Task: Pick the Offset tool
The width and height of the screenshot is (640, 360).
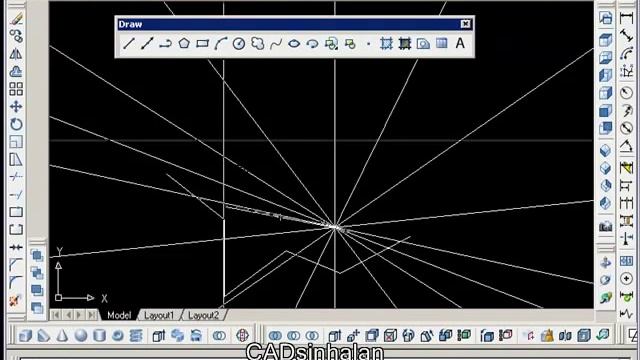Action: (x=16, y=71)
